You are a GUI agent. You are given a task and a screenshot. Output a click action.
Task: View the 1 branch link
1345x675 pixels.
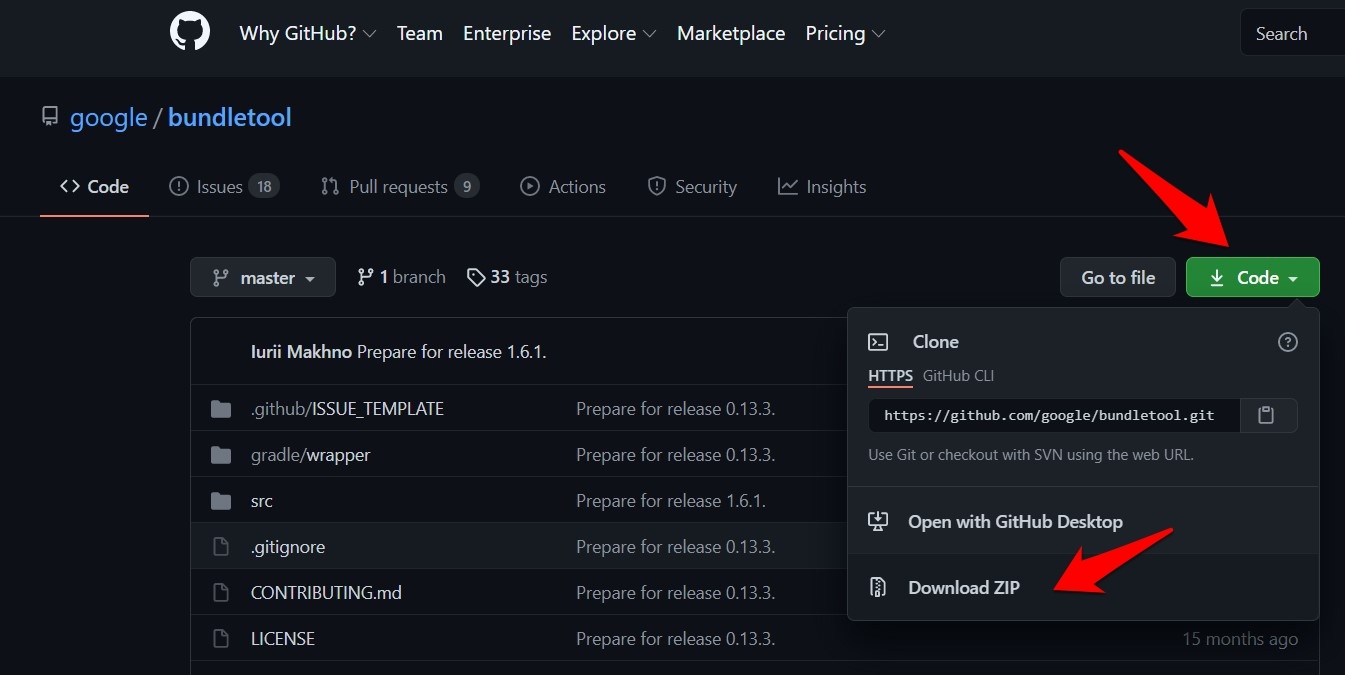tap(402, 277)
